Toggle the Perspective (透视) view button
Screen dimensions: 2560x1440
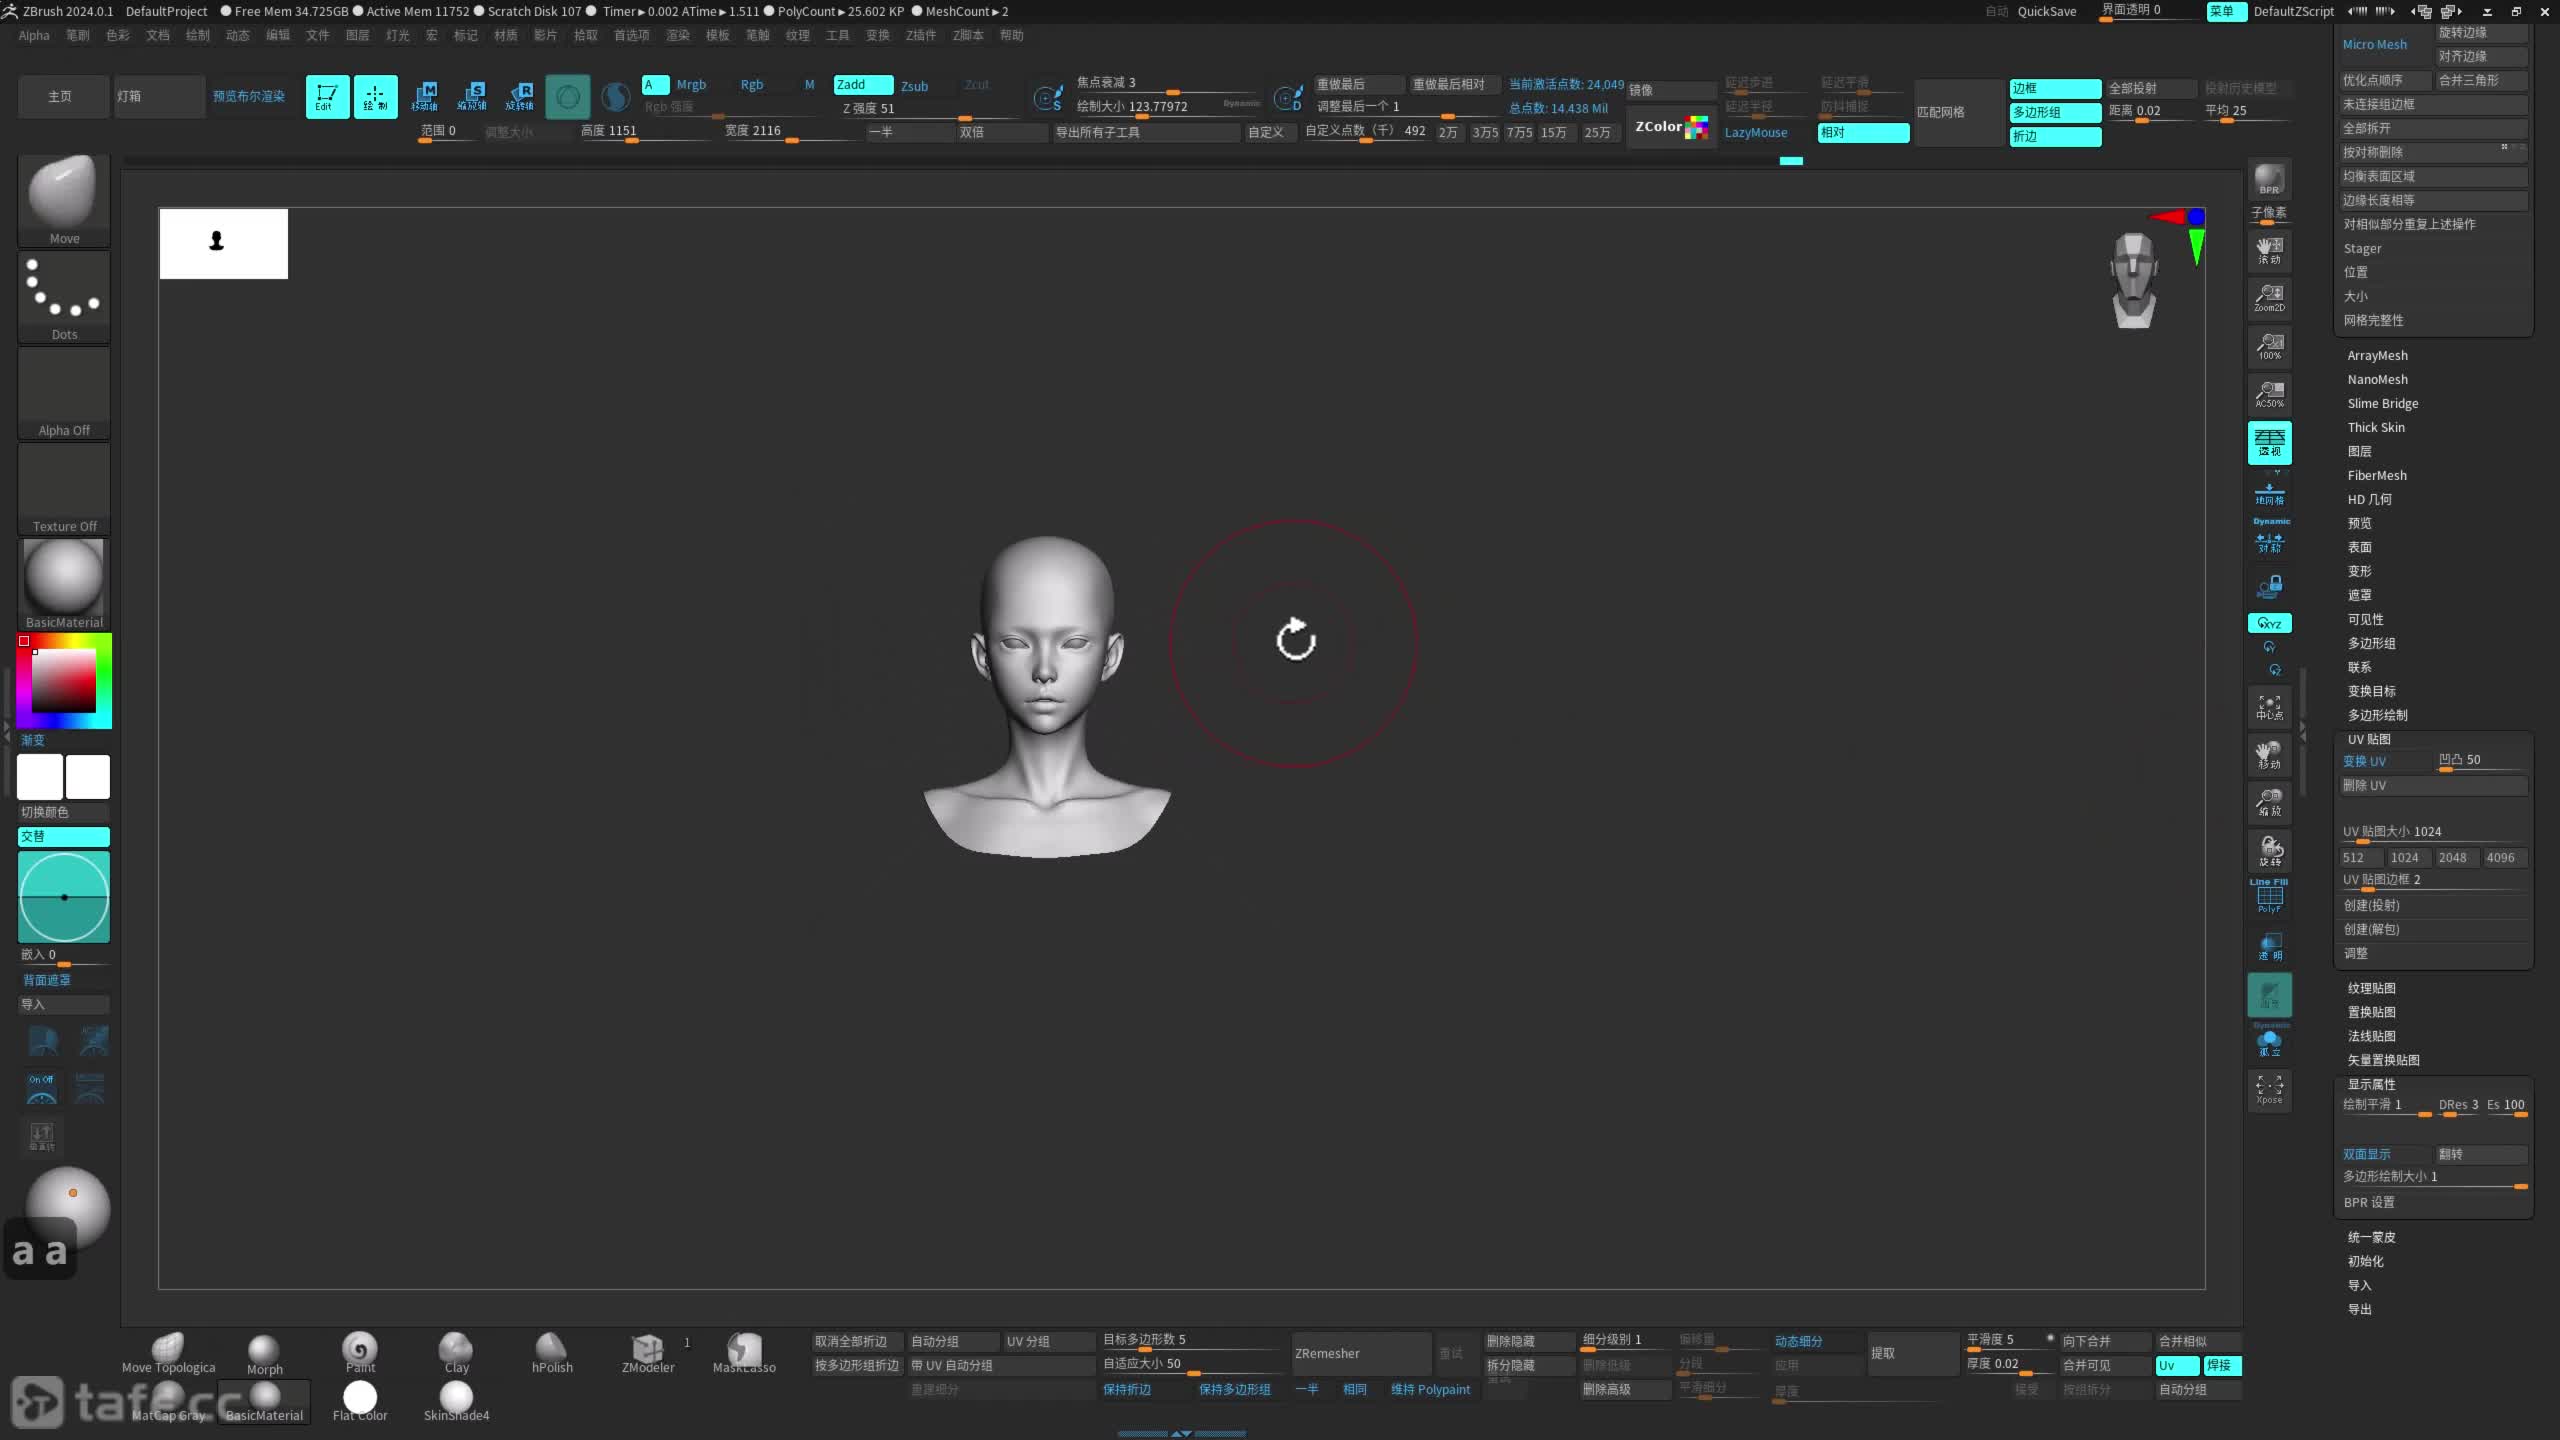[2269, 443]
